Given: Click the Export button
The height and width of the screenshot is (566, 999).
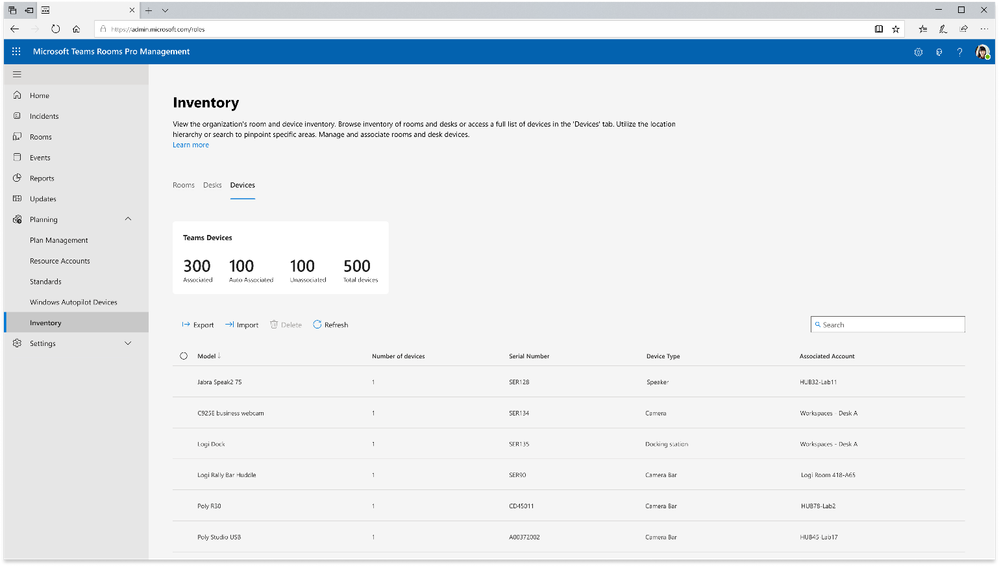Looking at the screenshot, I should point(198,324).
